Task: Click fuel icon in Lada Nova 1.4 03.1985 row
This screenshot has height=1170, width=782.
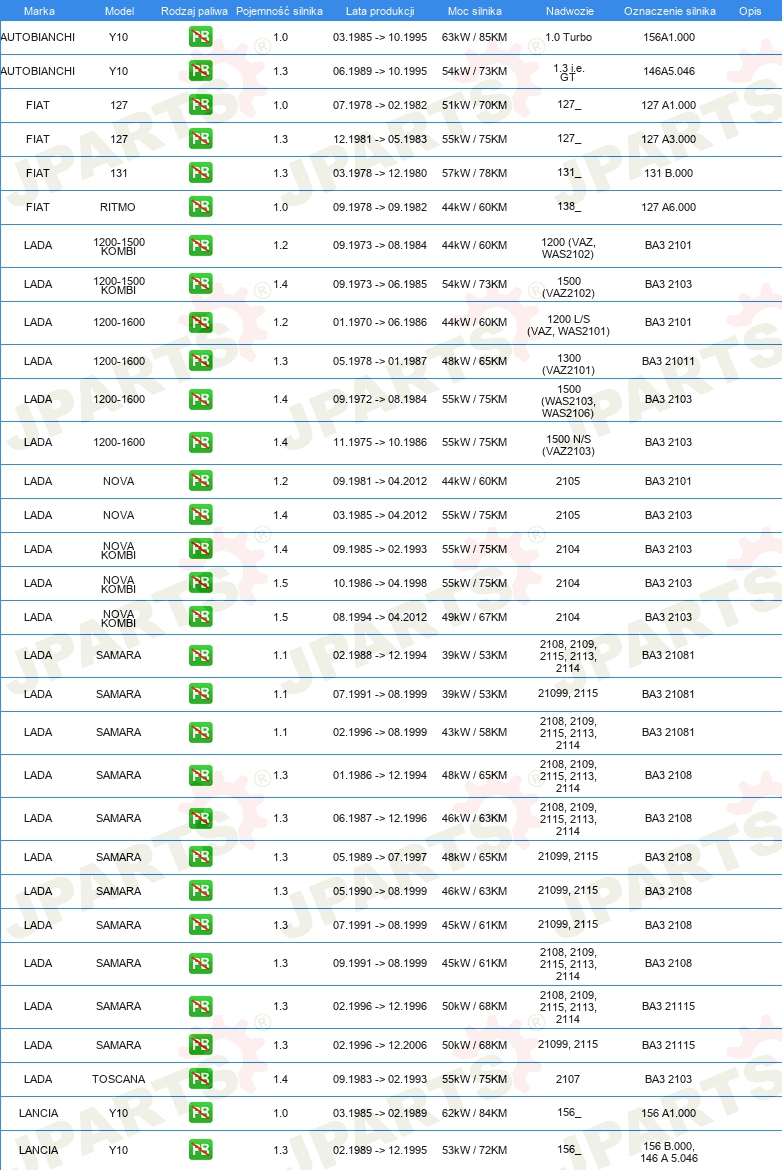Action: point(201,515)
